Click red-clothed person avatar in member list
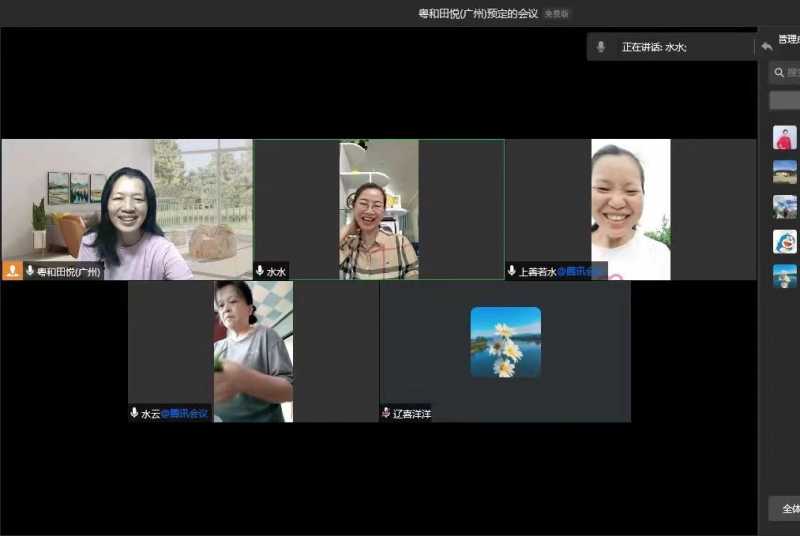800x536 pixels. (x=785, y=138)
